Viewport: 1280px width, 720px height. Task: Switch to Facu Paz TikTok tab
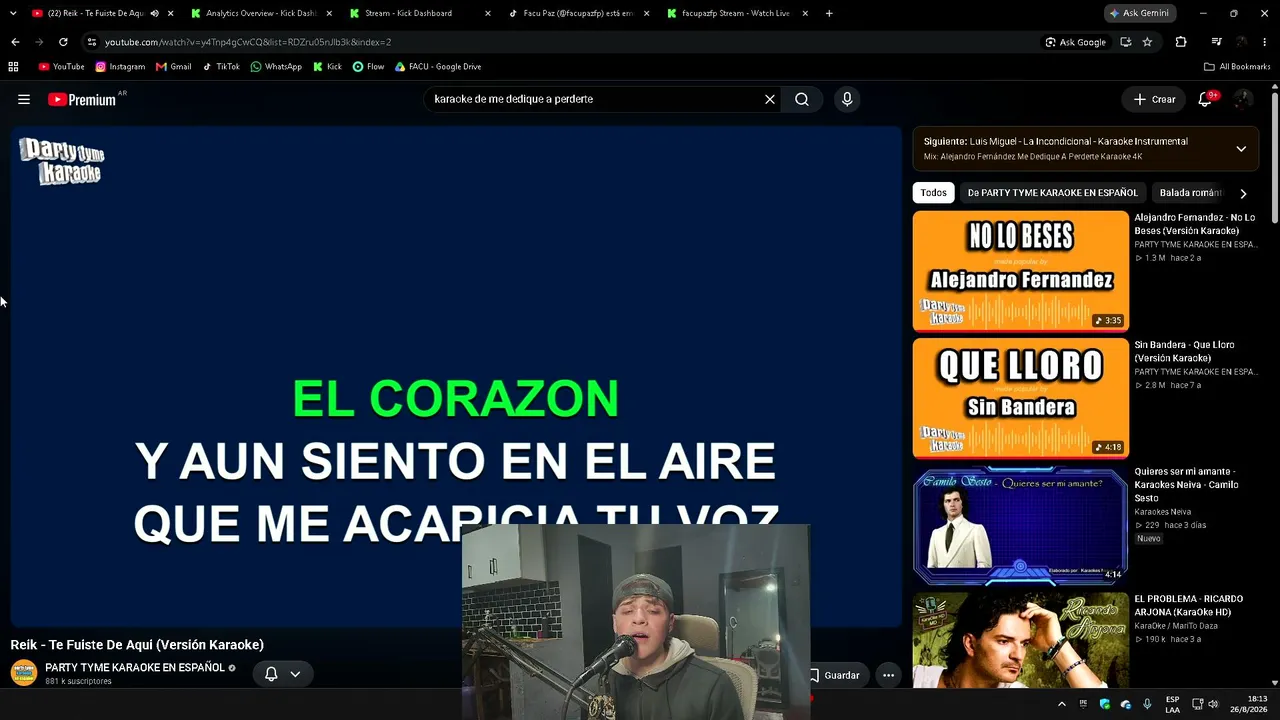pyautogui.click(x=578, y=13)
